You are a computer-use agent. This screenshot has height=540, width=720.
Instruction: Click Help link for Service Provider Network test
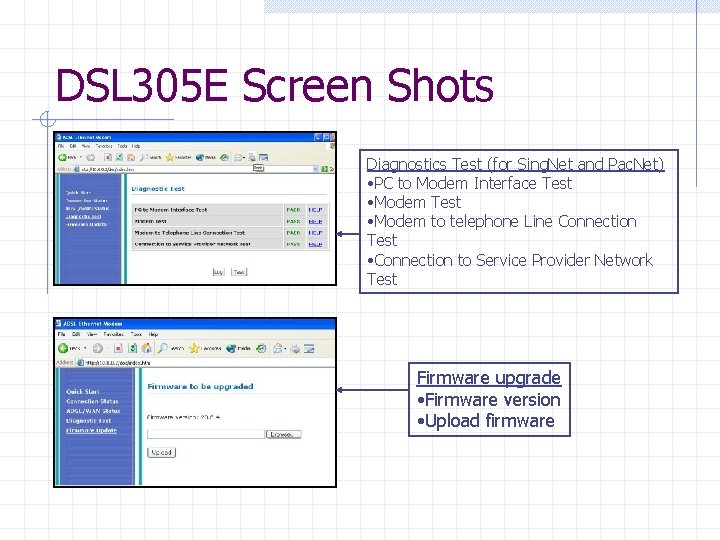[x=315, y=244]
